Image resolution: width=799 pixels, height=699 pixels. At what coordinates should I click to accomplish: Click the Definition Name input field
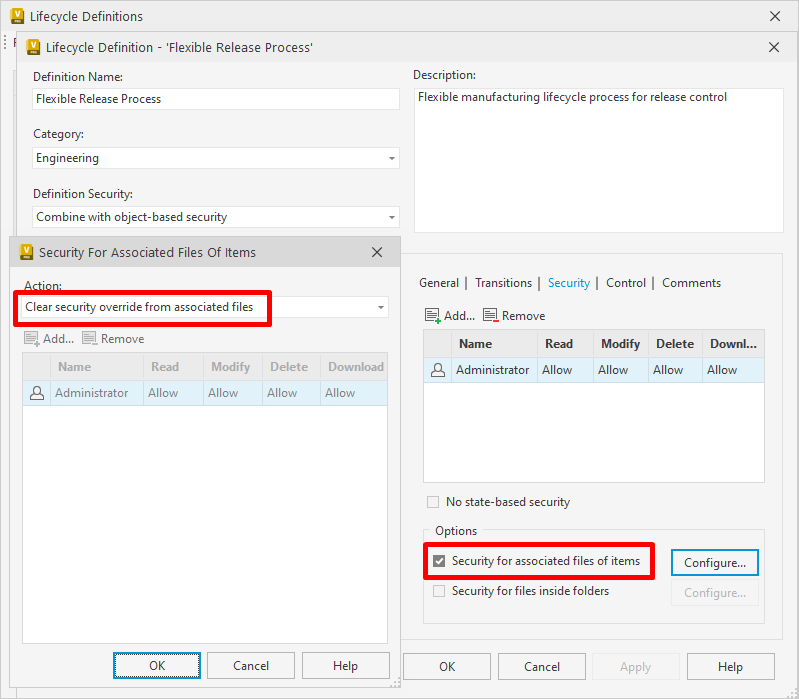pos(216,99)
